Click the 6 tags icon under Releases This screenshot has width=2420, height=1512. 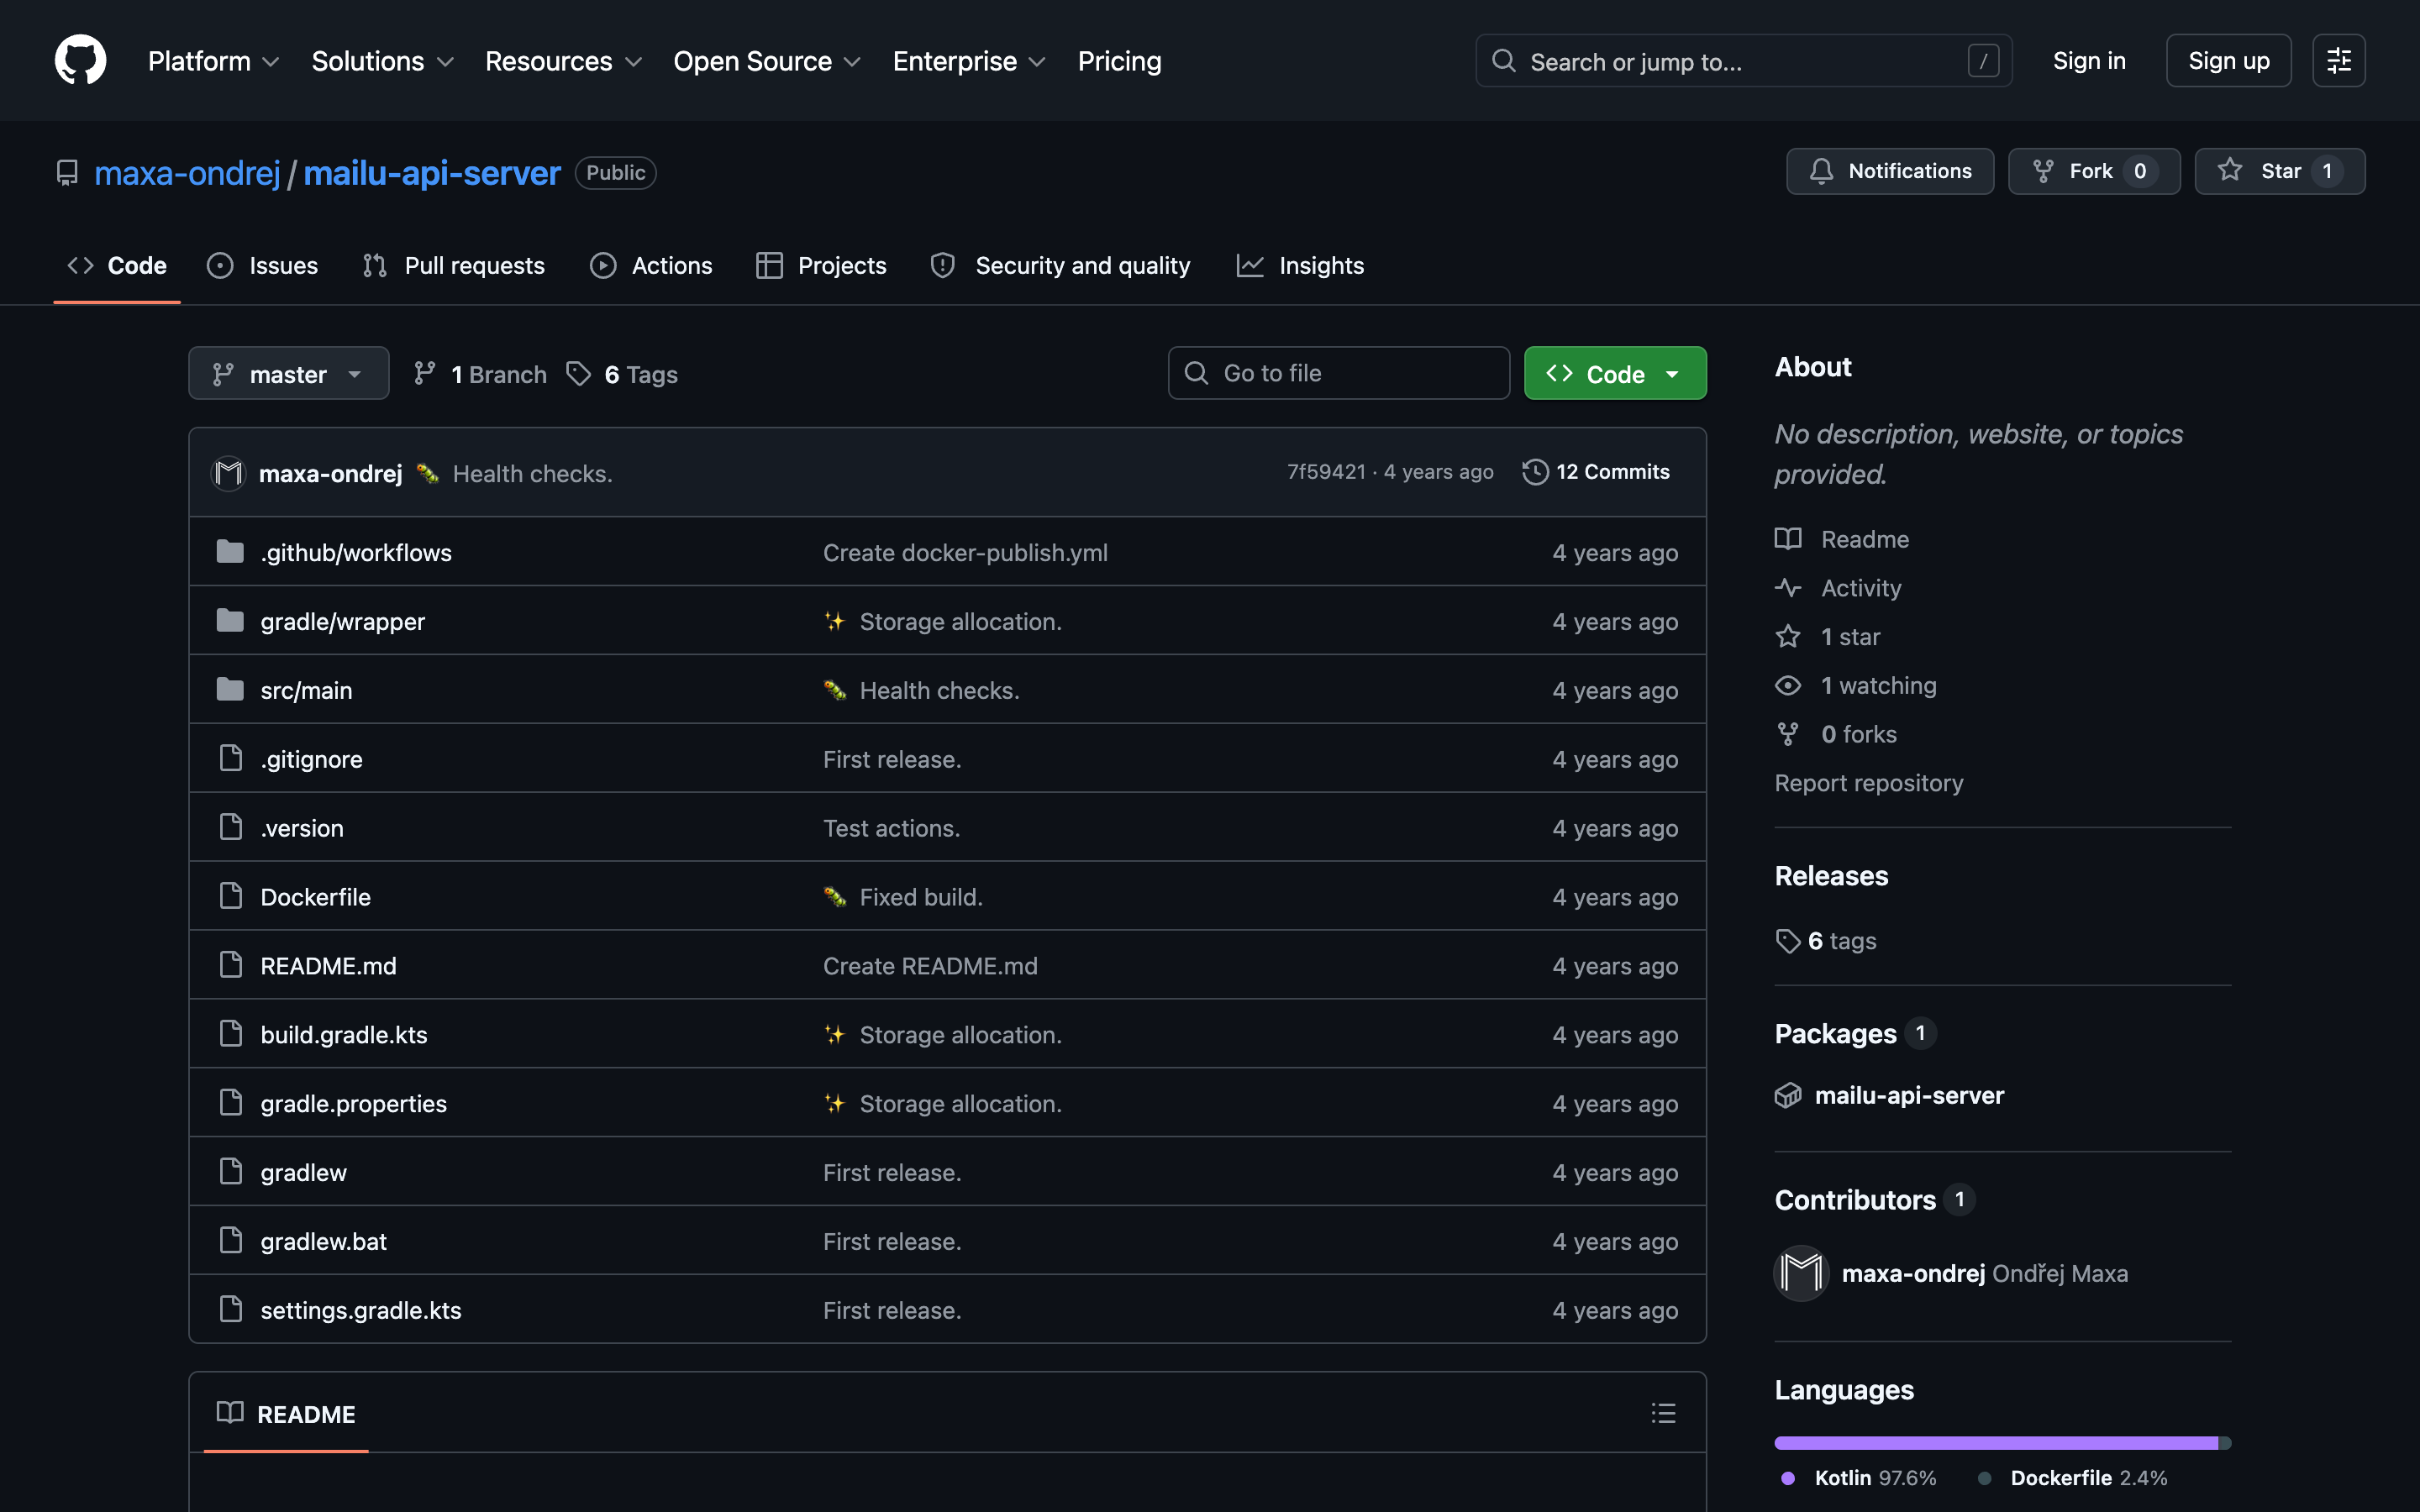coord(1788,941)
